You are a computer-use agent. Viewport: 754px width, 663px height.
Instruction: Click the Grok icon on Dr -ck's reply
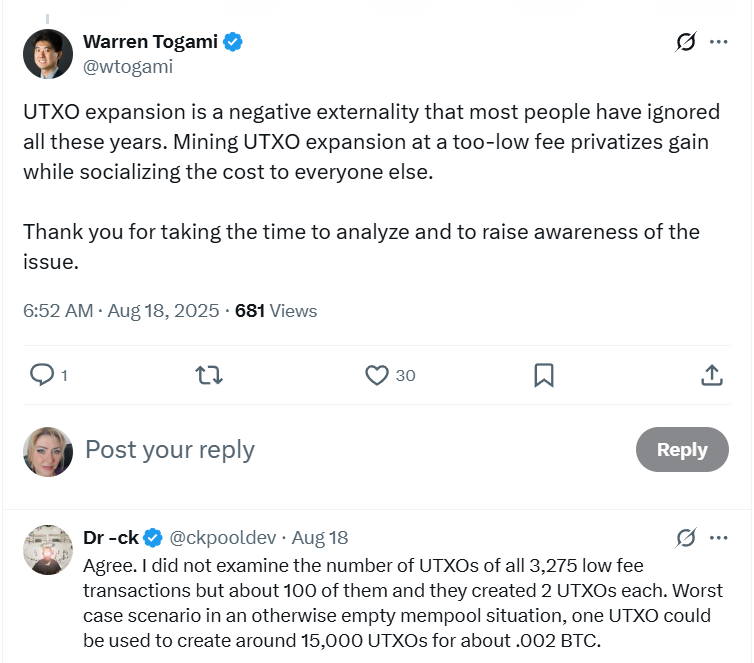pos(685,538)
